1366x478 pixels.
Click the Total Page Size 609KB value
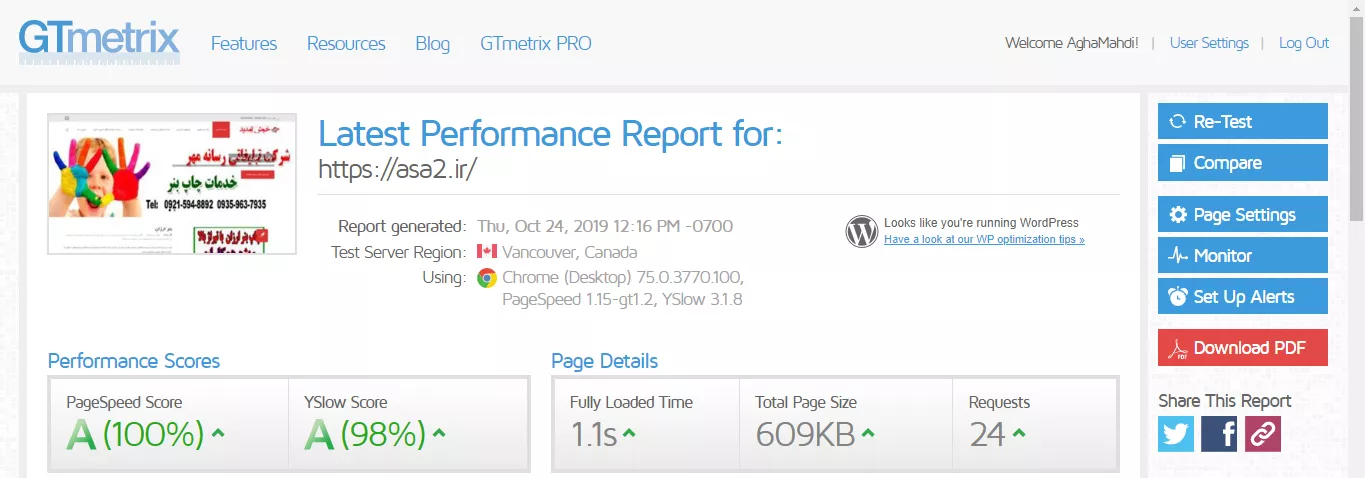[x=805, y=434]
